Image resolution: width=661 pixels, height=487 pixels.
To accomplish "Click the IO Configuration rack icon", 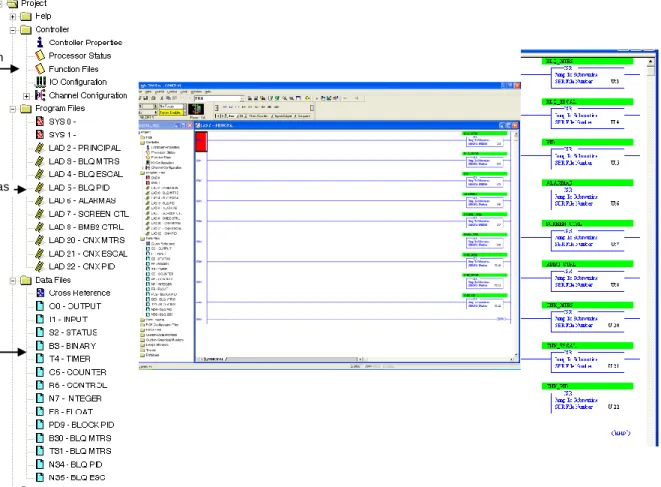I will coord(40,81).
